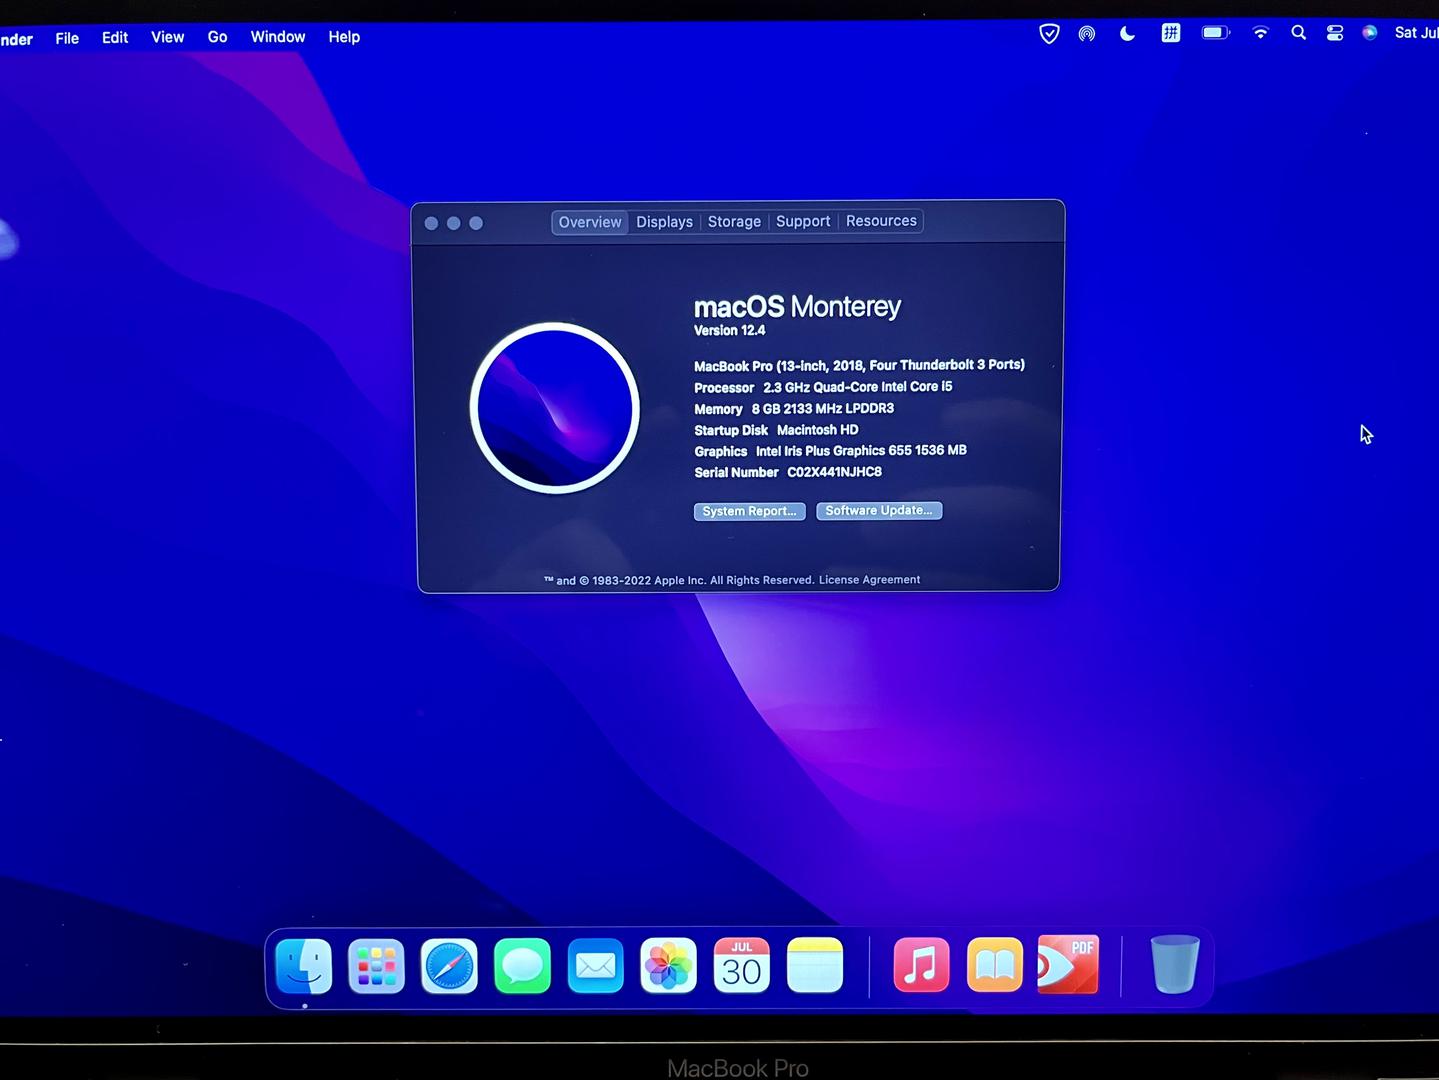Open Launchpad in the Dock
Screen dimensions: 1439x1080
[376, 966]
